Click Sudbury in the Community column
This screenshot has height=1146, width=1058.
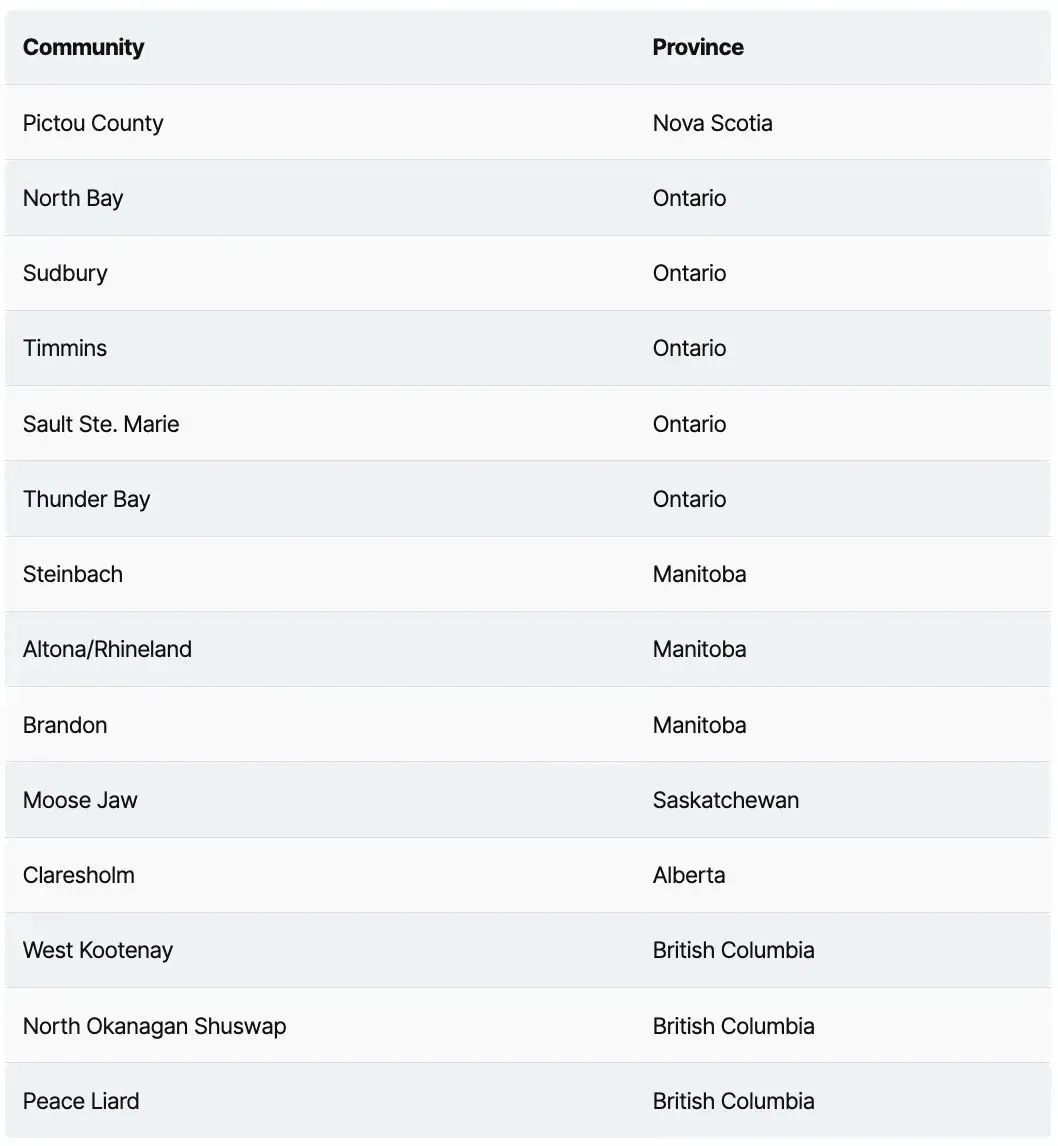click(x=65, y=273)
